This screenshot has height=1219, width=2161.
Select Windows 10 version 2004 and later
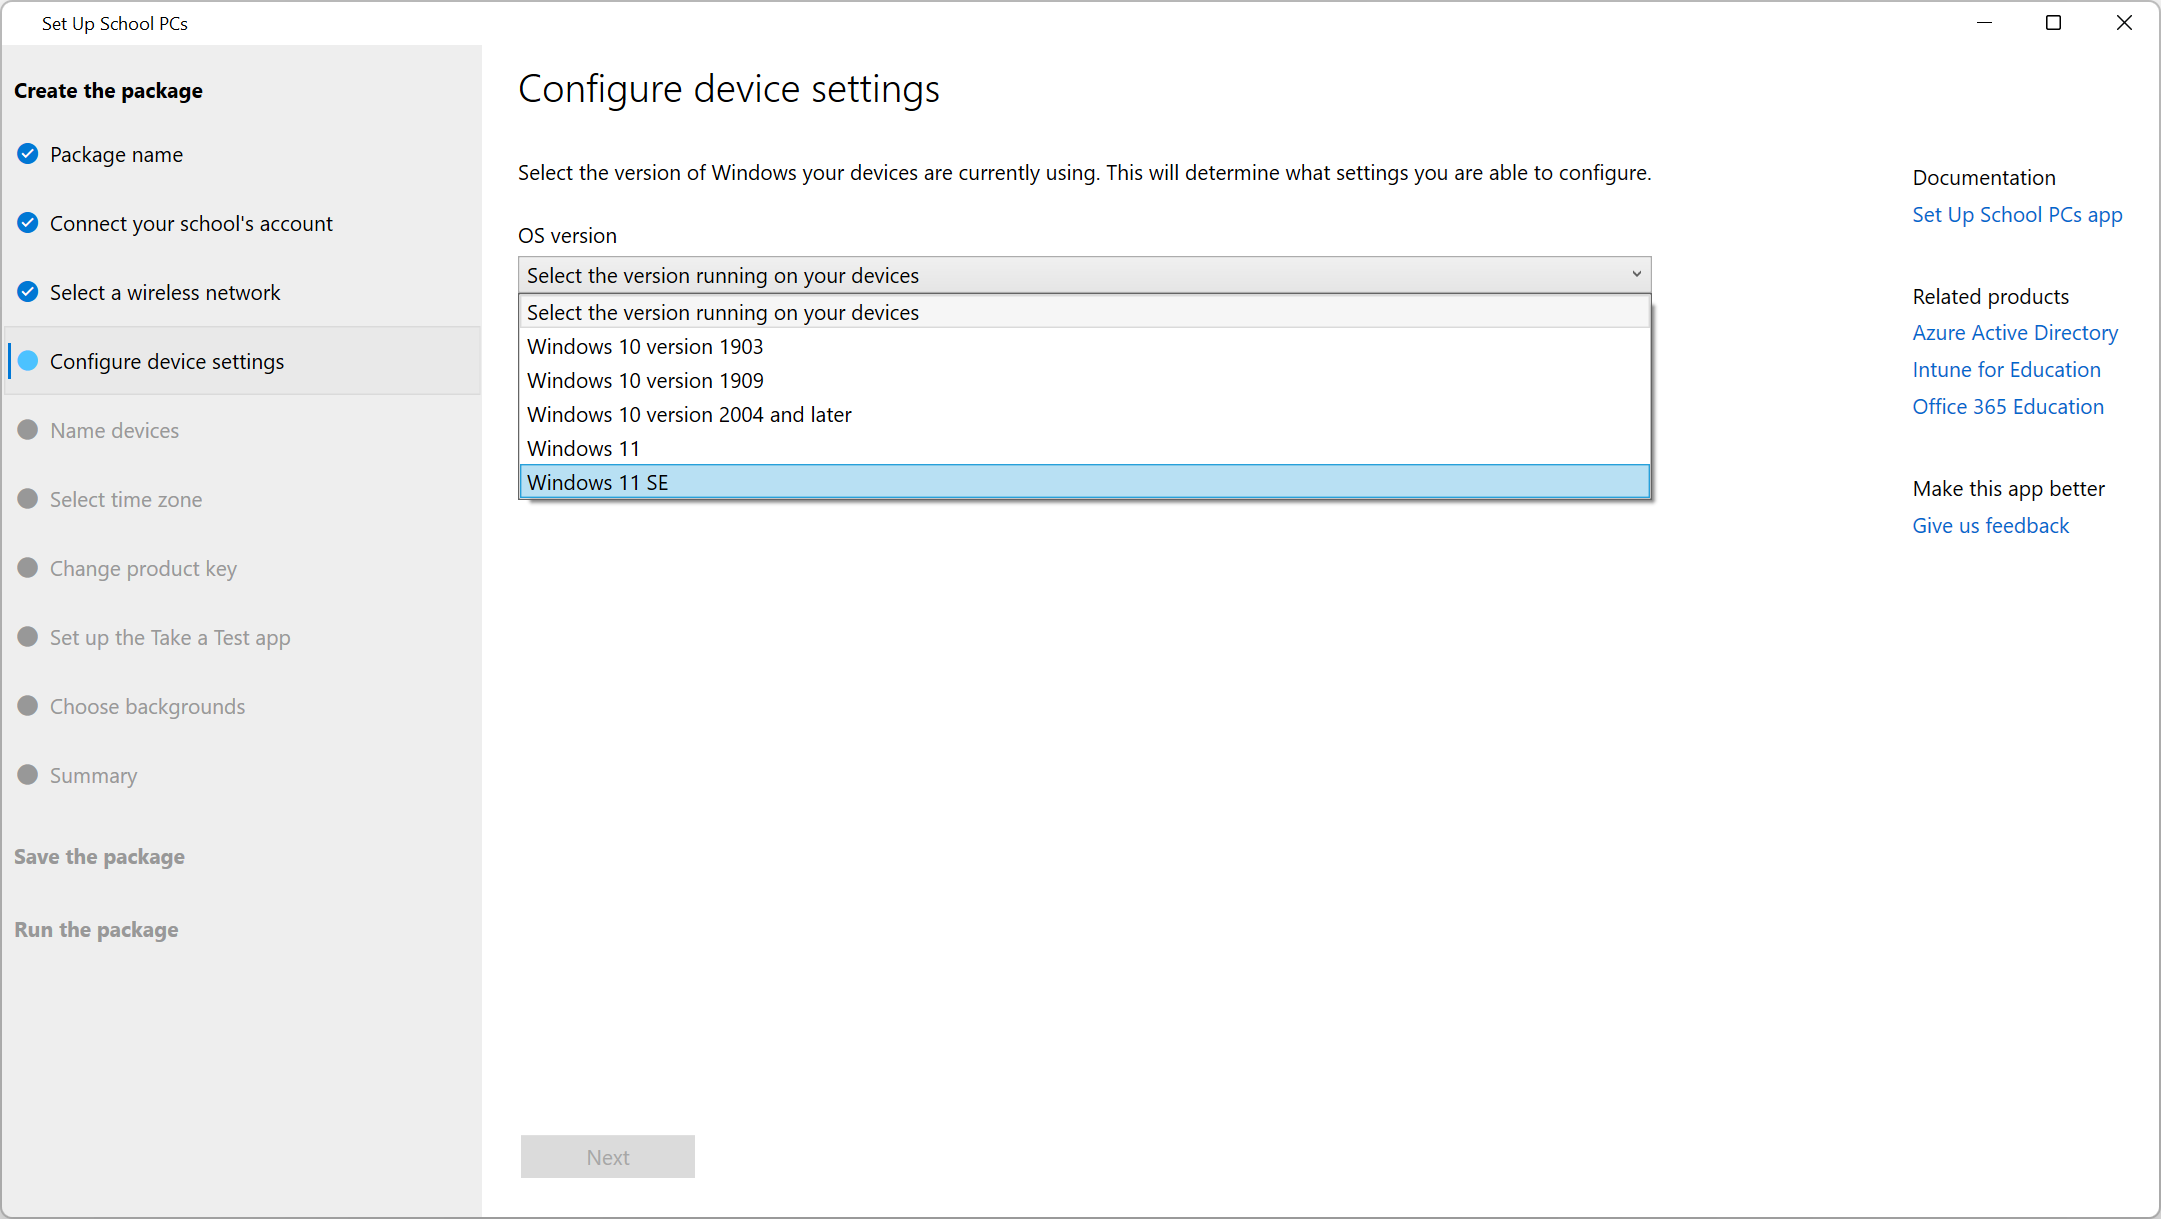coord(689,414)
